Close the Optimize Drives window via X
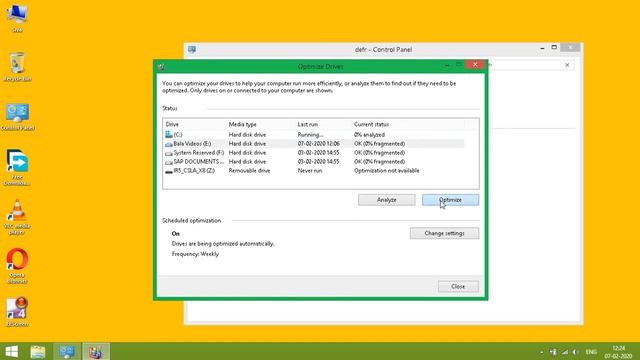 [x=475, y=64]
